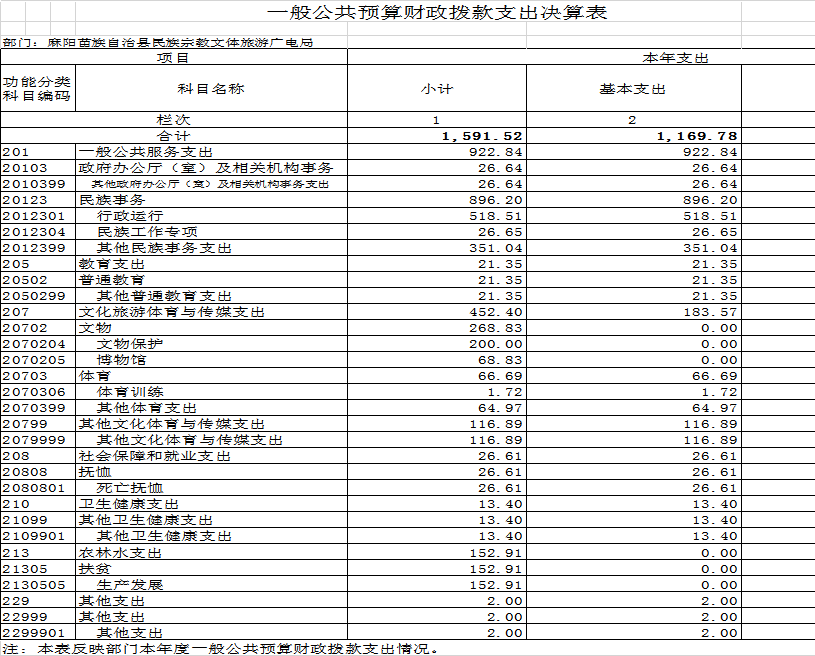Click the 基本支出 column header
This screenshot has height=656, width=815.
631,89
